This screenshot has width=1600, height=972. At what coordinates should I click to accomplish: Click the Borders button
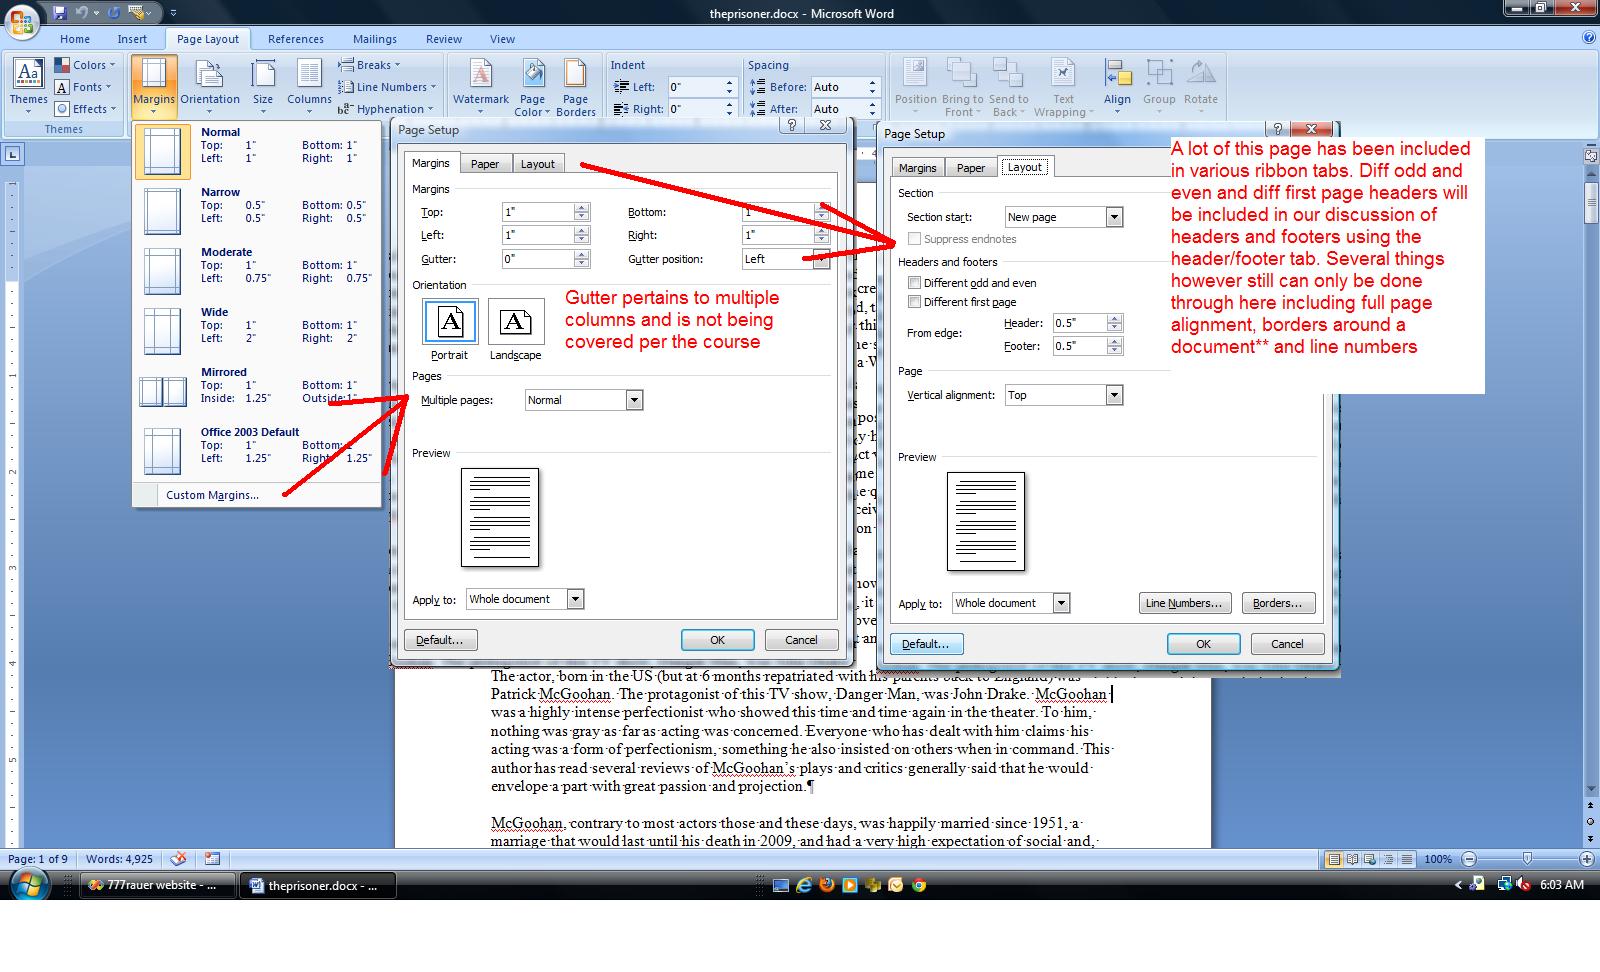(x=1278, y=603)
